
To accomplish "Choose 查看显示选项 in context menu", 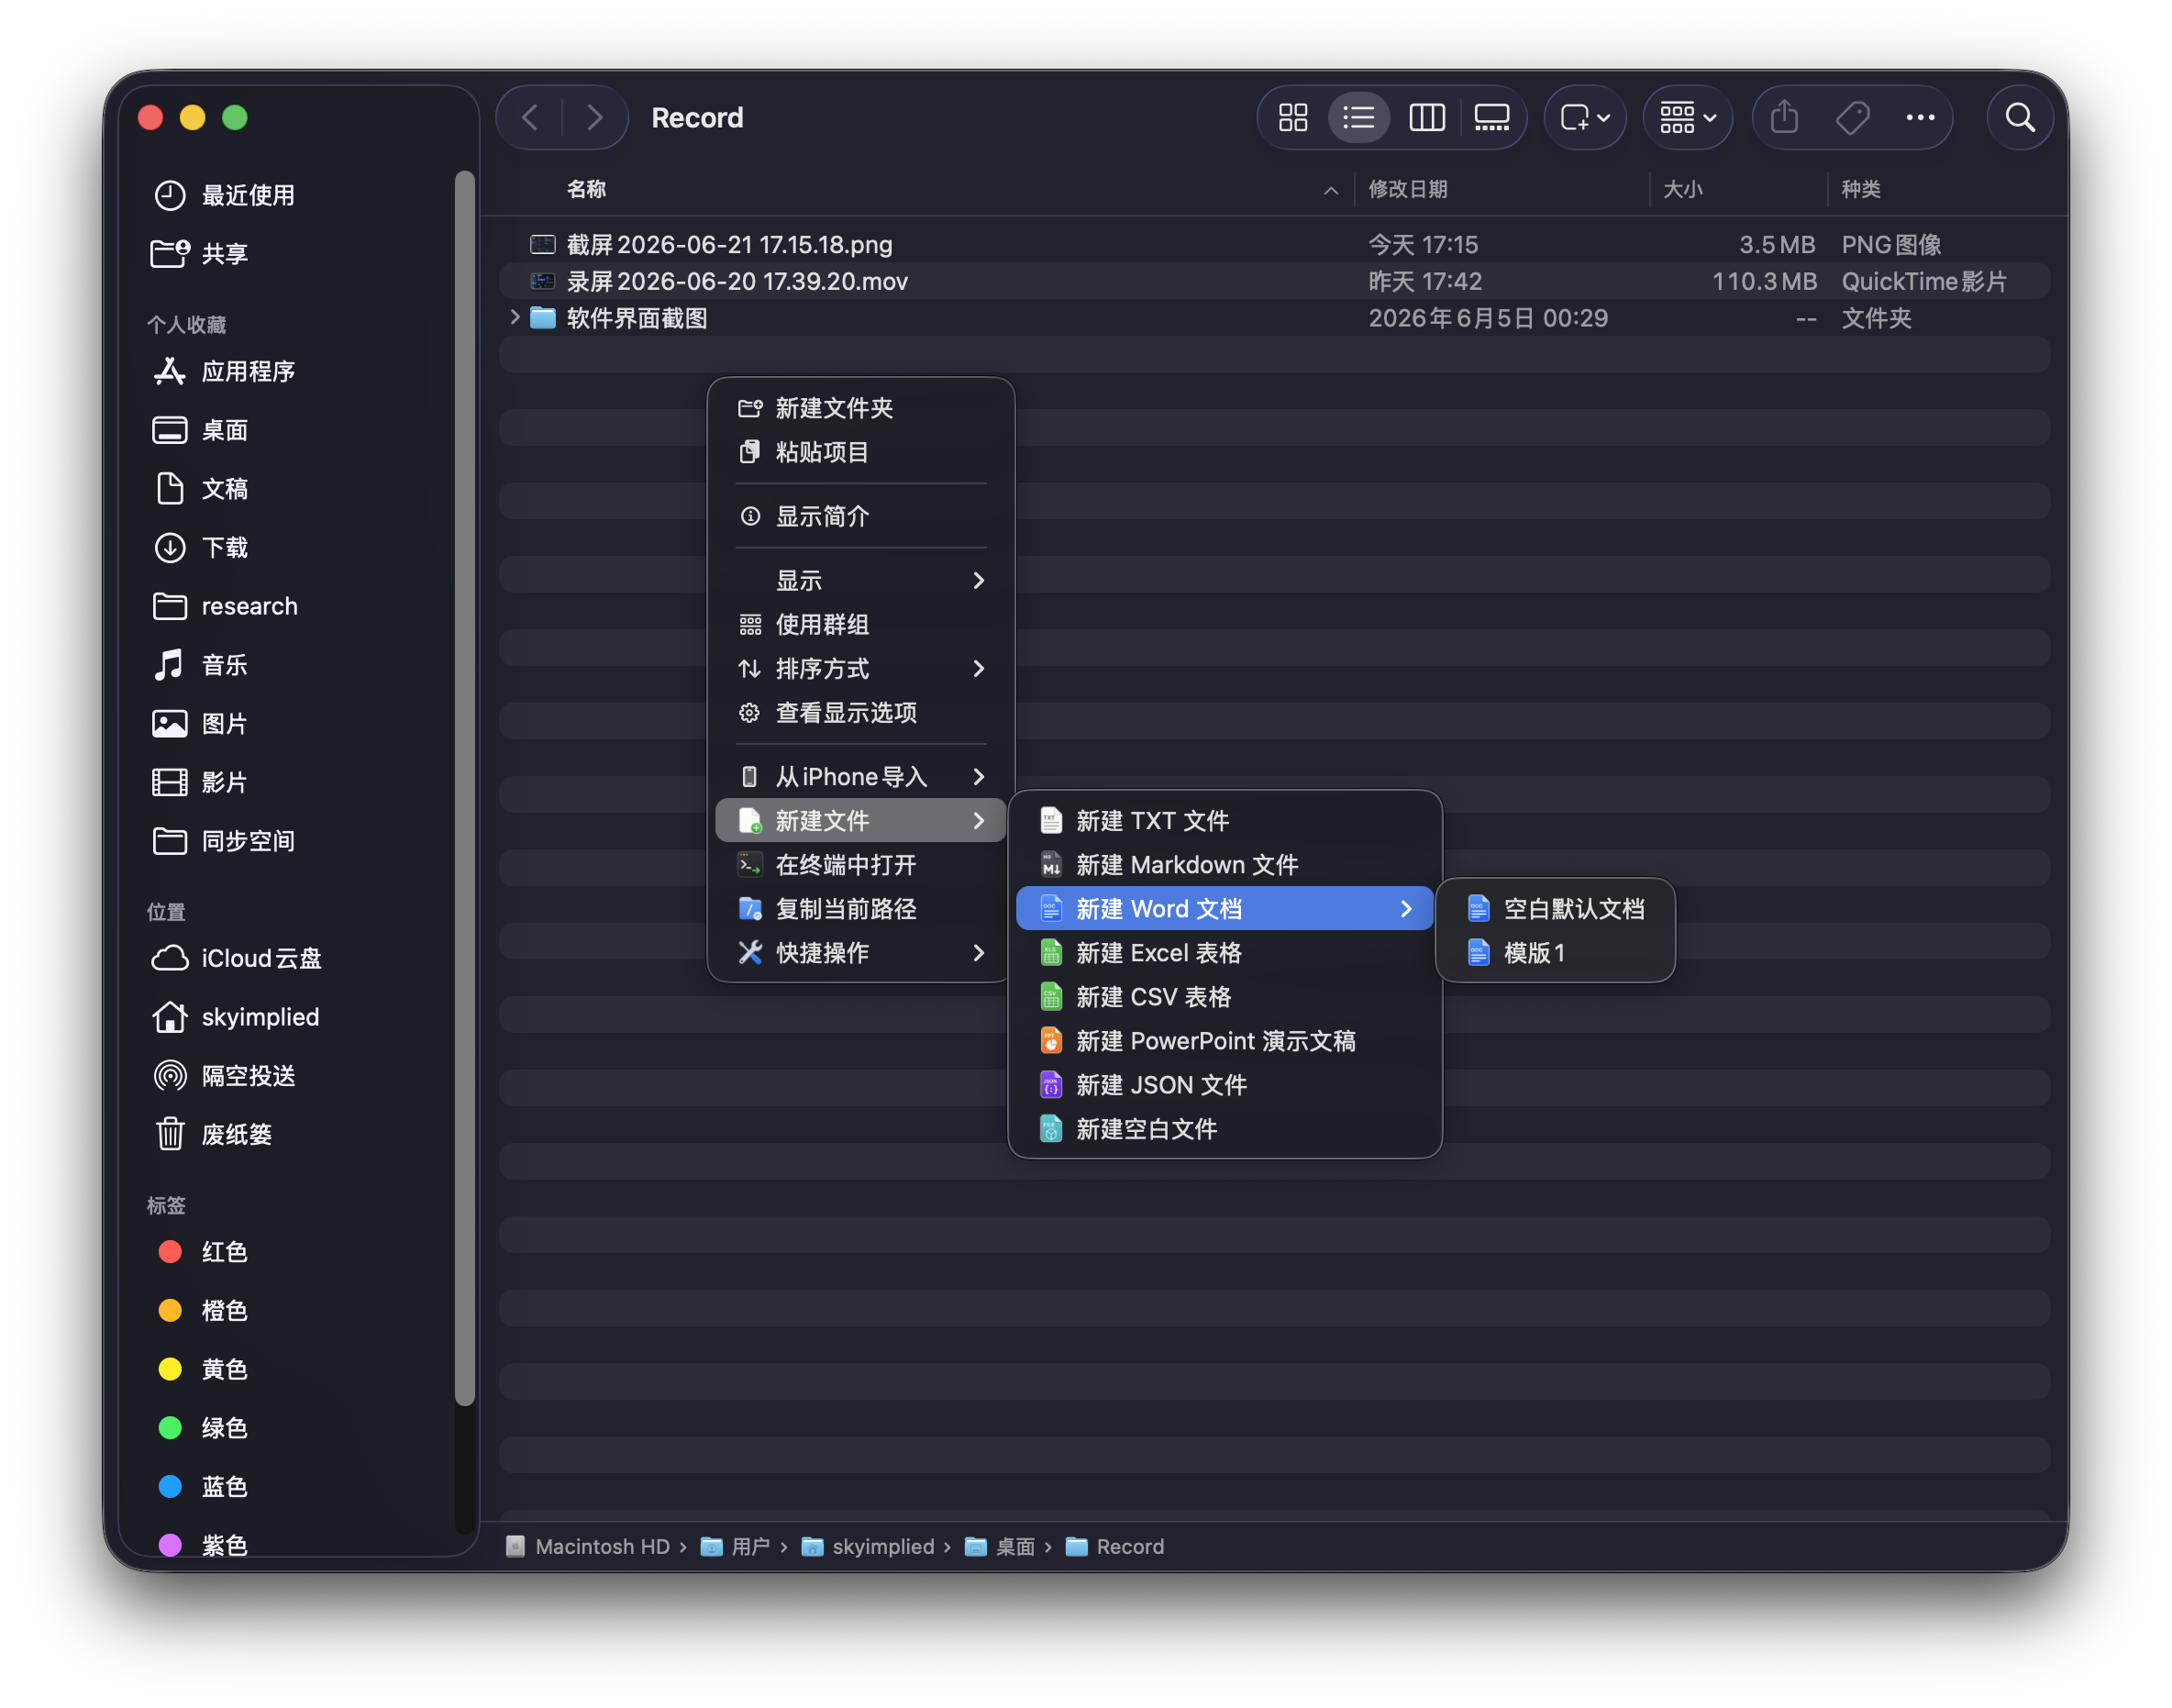I will pyautogui.click(x=861, y=712).
